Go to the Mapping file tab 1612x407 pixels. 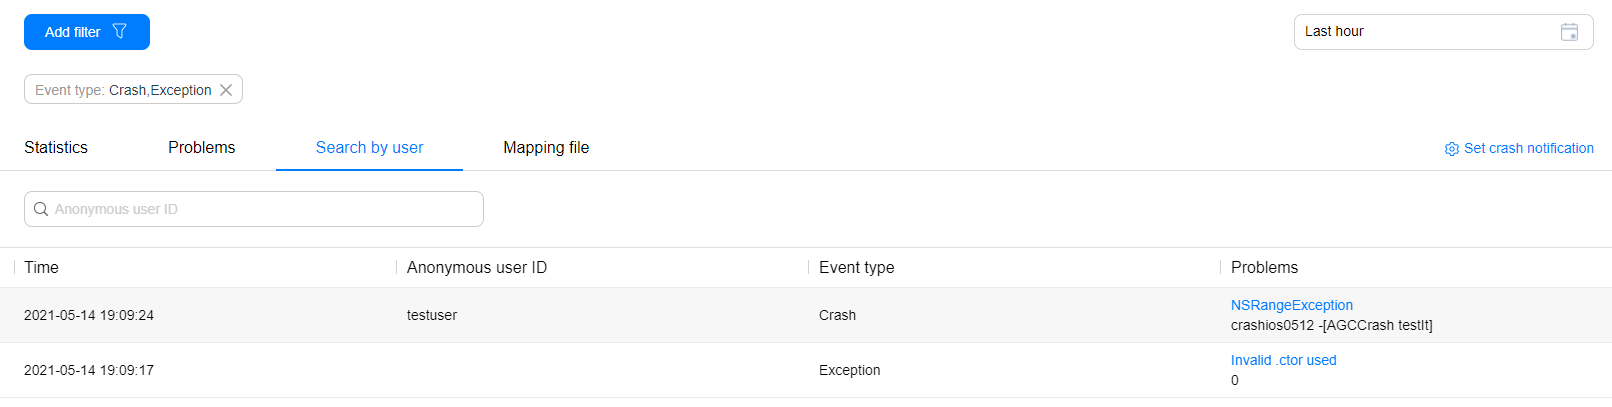(x=546, y=148)
